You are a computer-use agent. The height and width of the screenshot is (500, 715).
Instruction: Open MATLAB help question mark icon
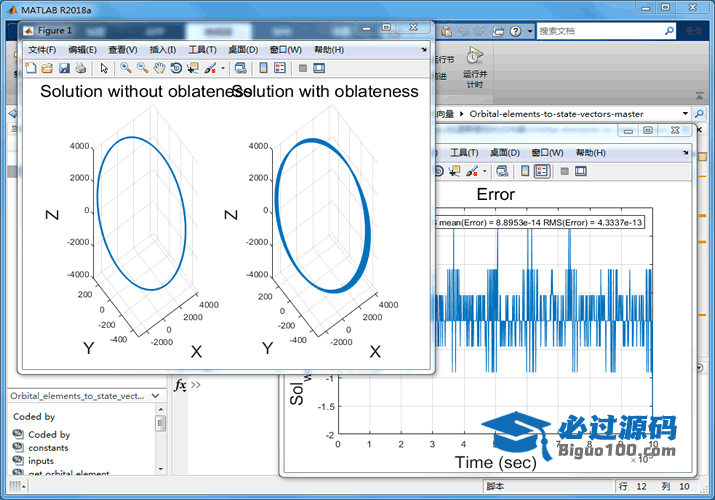click(516, 31)
